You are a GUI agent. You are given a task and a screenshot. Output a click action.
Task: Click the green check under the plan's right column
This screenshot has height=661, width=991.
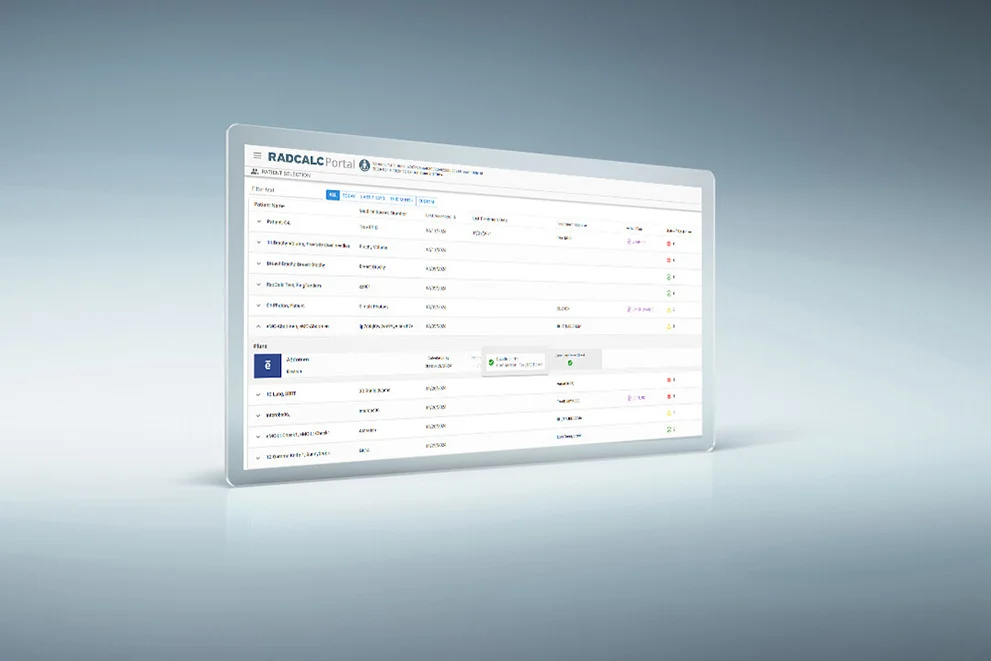coord(570,362)
